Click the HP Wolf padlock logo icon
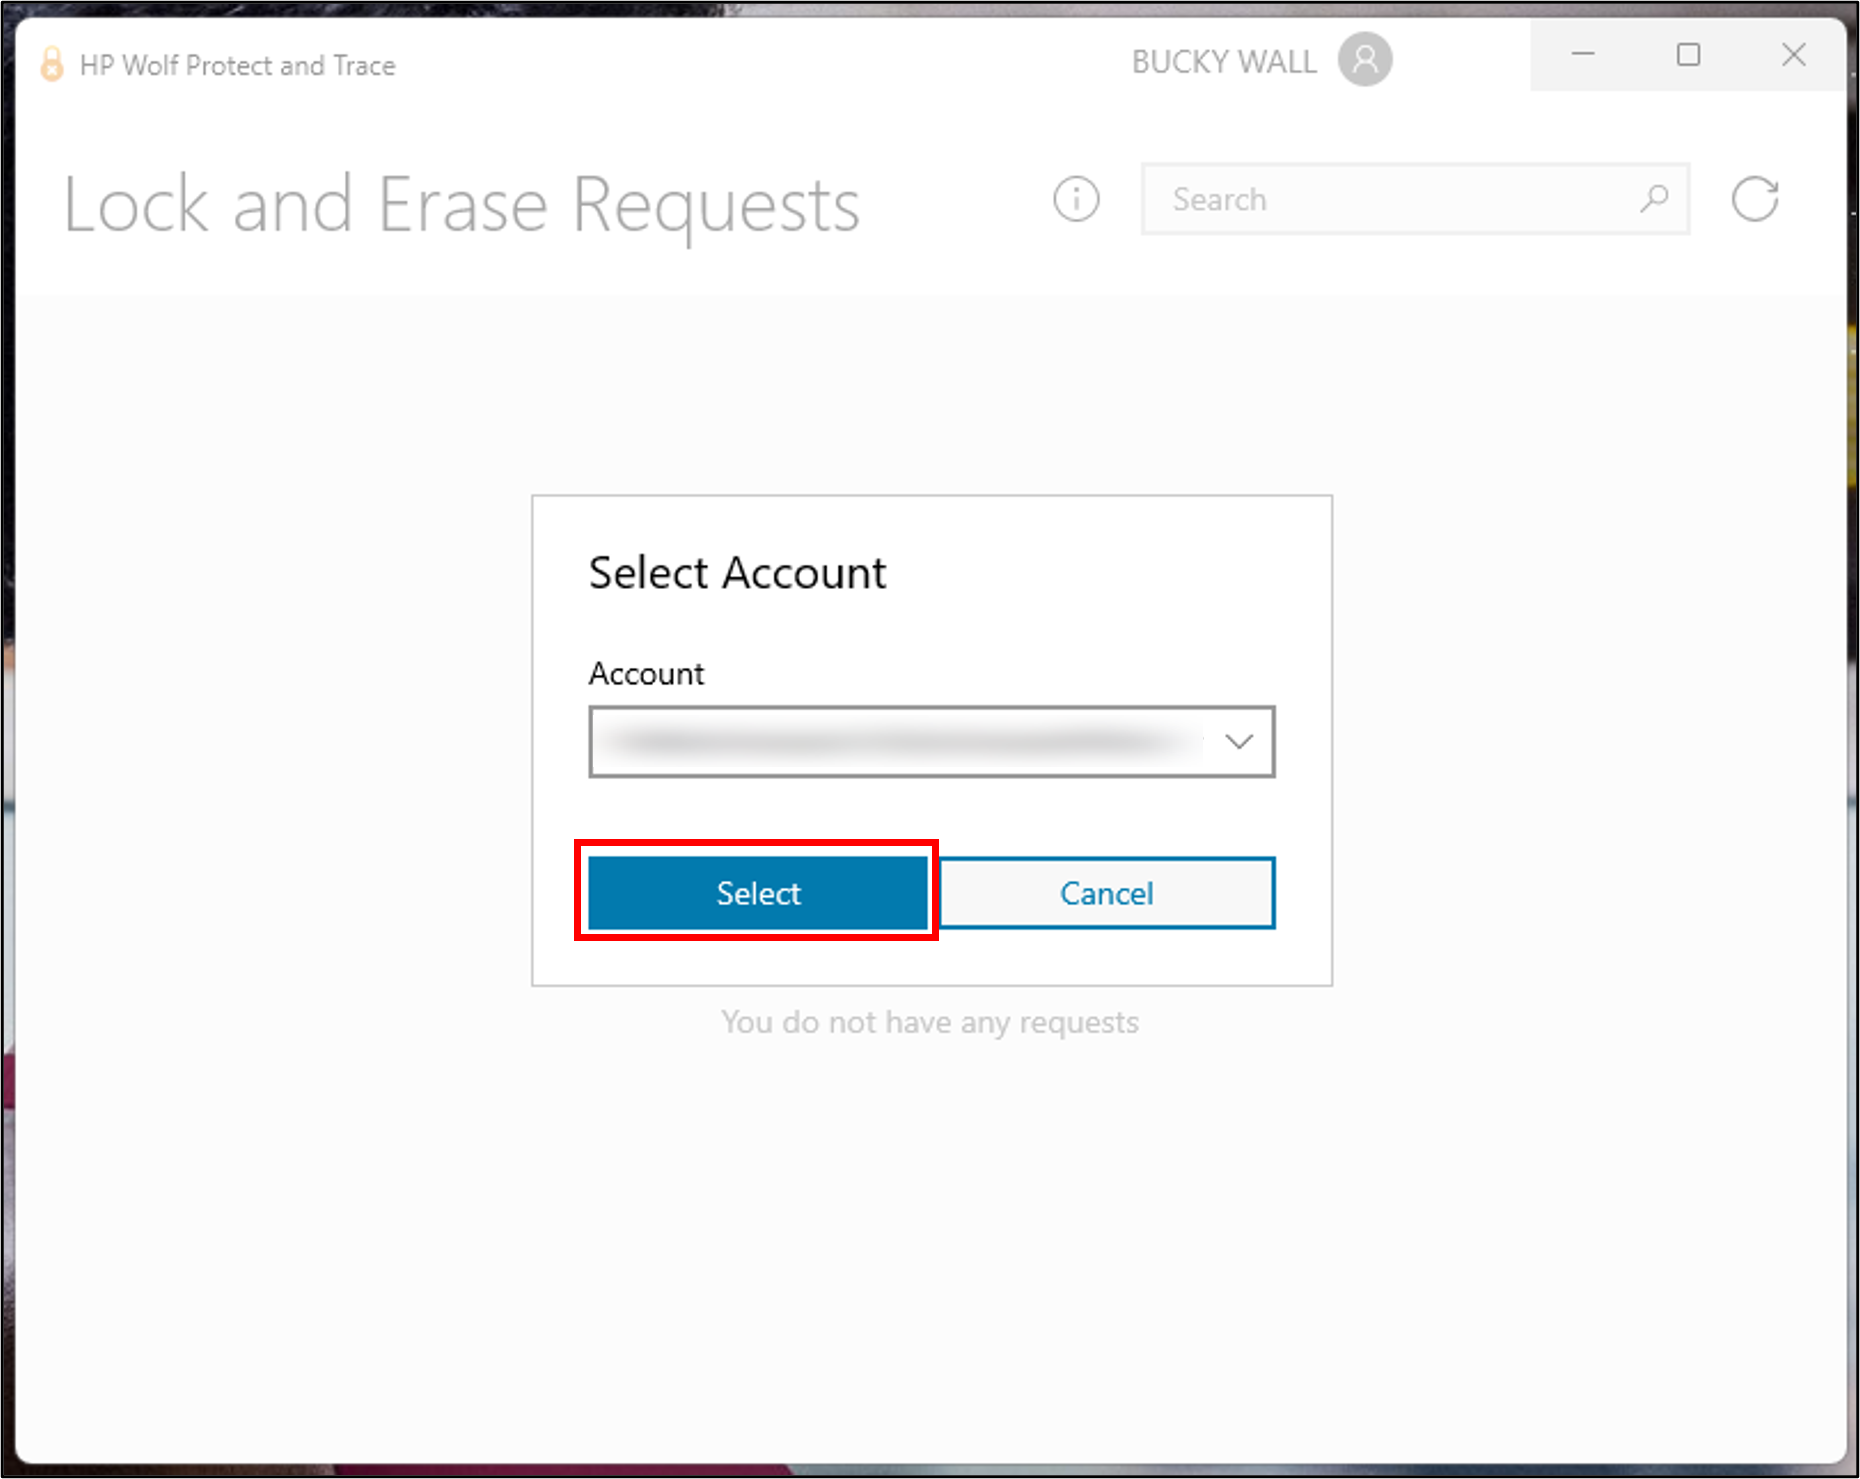The width and height of the screenshot is (1860, 1479). [51, 64]
